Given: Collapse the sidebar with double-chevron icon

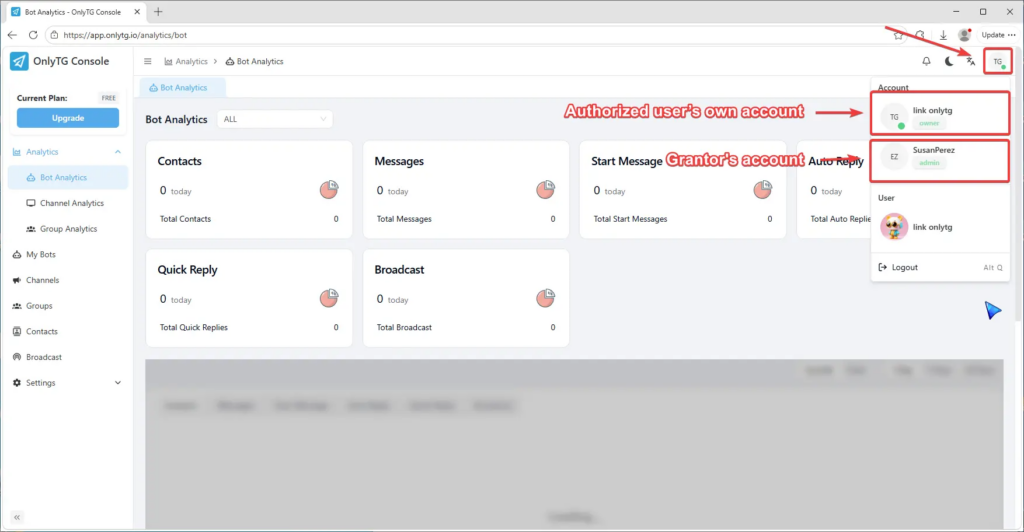Looking at the screenshot, I should pyautogui.click(x=17, y=517).
